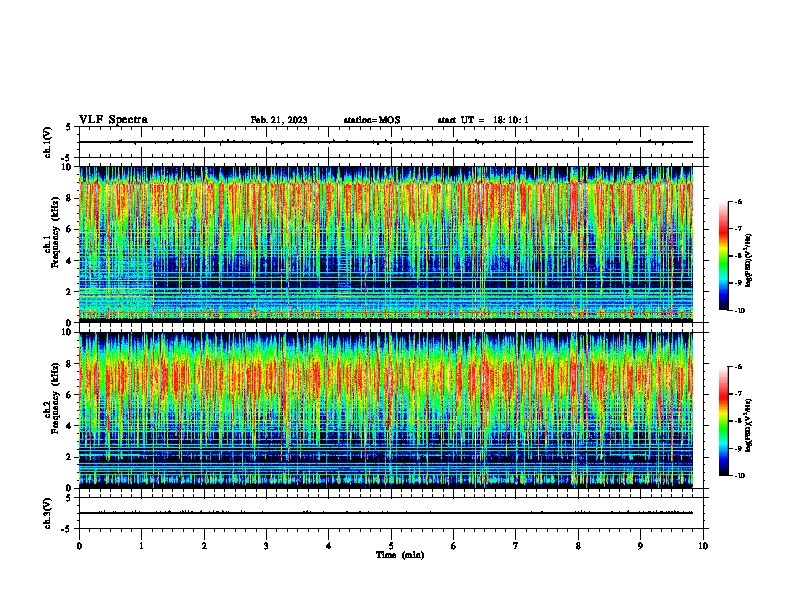Click the ch.2 color bar '-6' label
This screenshot has height=612, width=792.
pyautogui.click(x=739, y=367)
